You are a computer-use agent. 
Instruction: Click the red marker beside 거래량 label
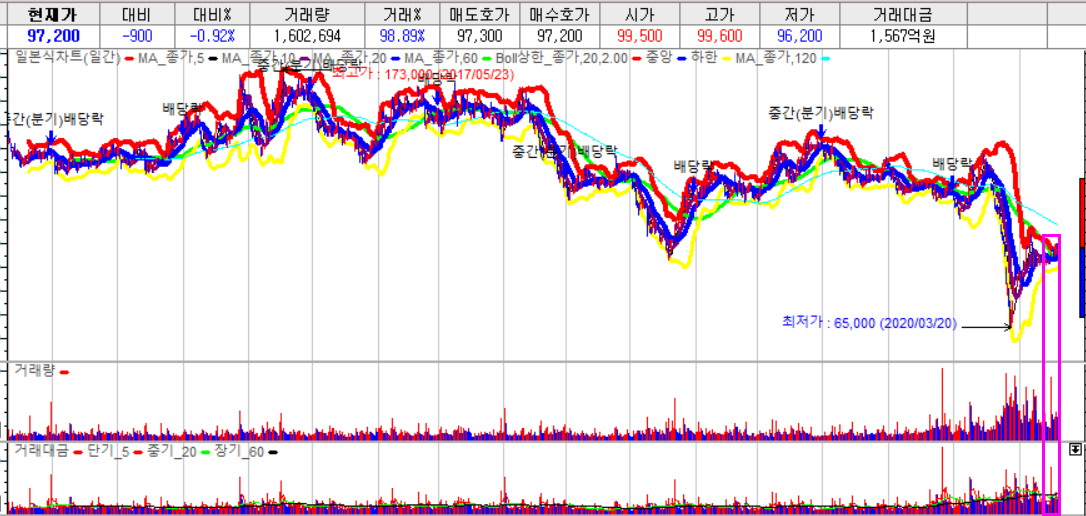[63, 373]
